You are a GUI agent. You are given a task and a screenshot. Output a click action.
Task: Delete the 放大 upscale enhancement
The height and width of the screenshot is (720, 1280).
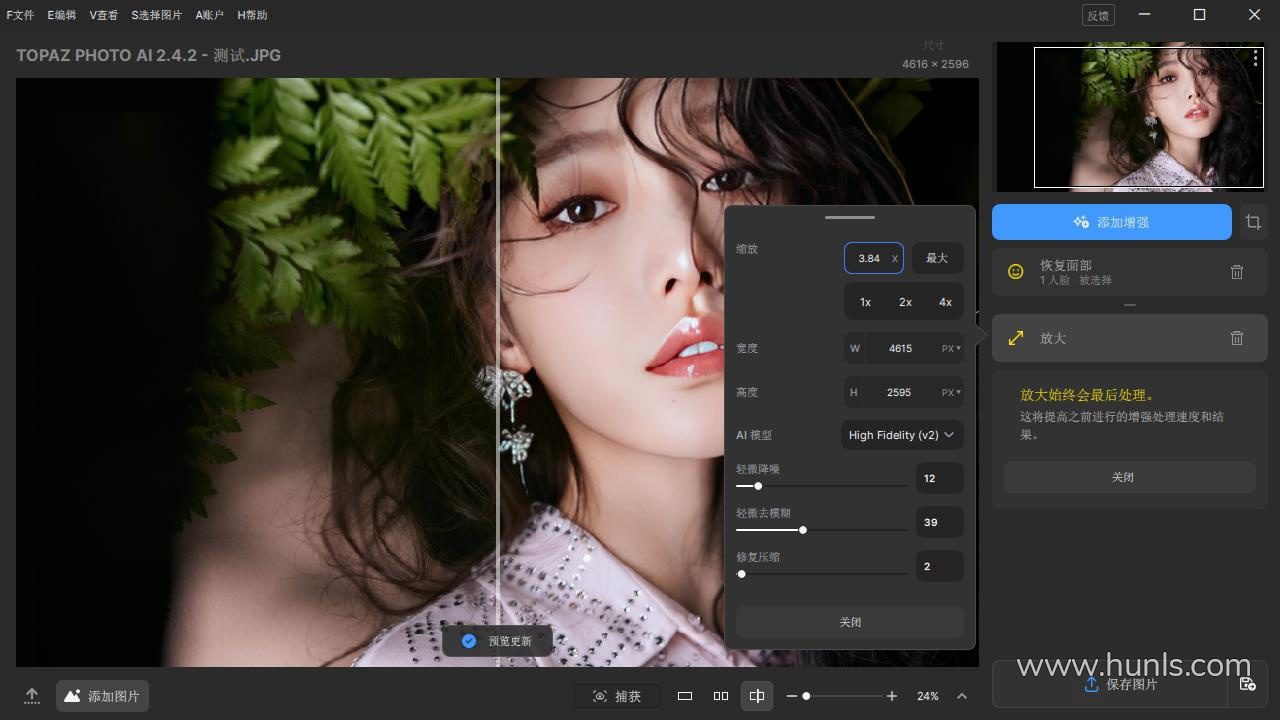coord(1236,338)
